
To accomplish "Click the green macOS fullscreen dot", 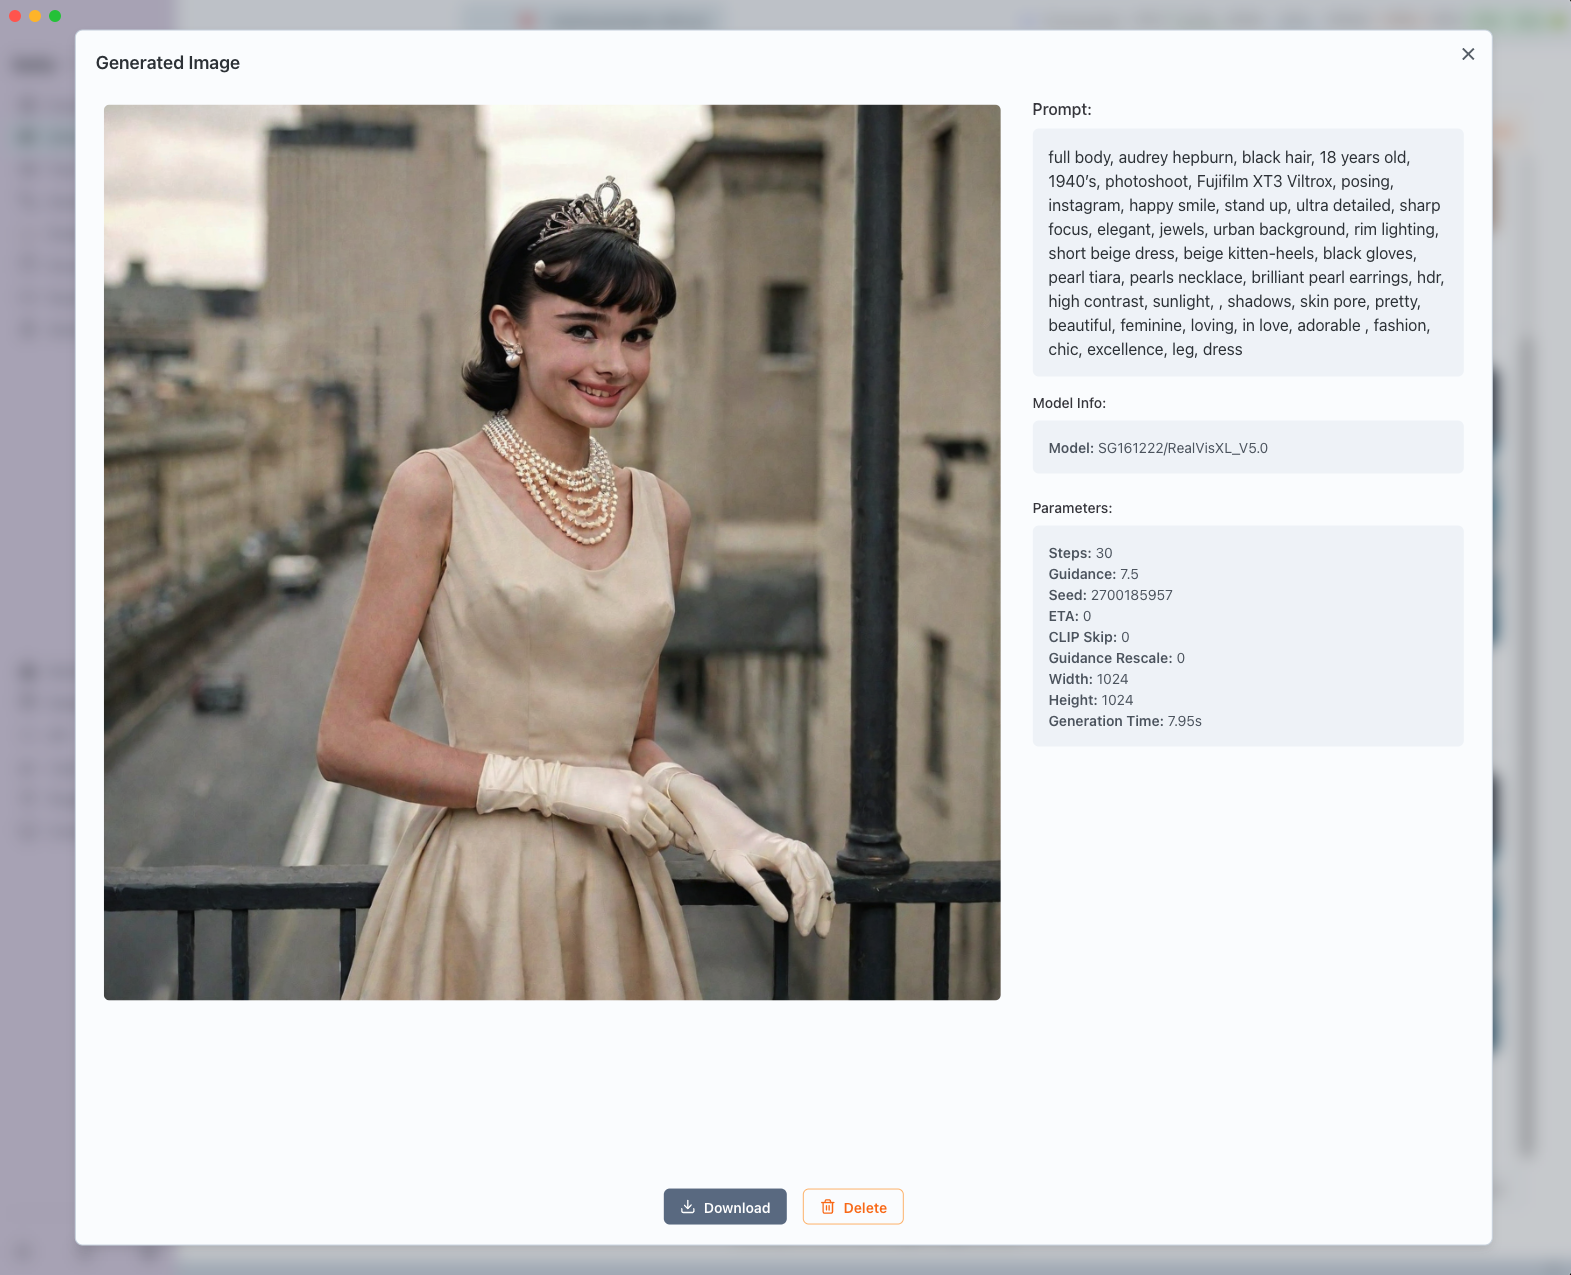I will pos(55,15).
